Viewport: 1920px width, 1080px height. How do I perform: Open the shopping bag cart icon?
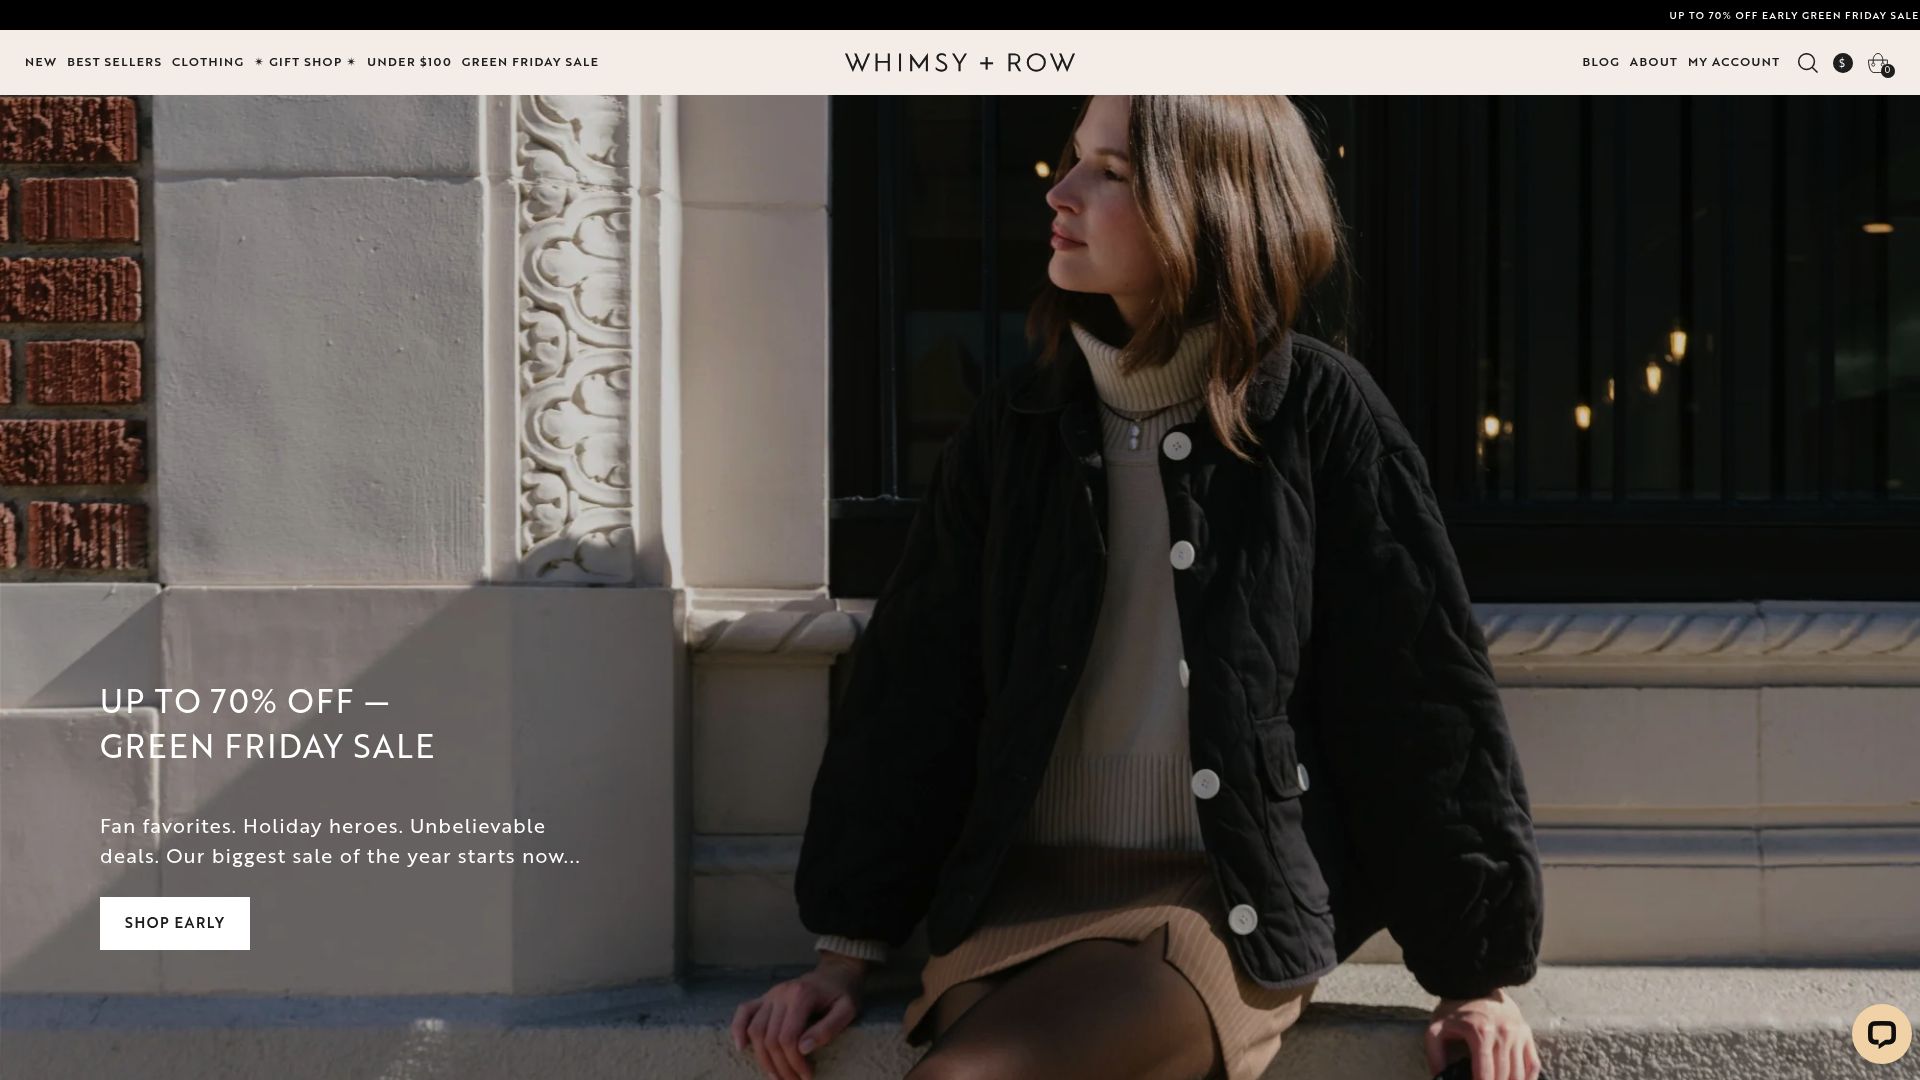[x=1878, y=62]
